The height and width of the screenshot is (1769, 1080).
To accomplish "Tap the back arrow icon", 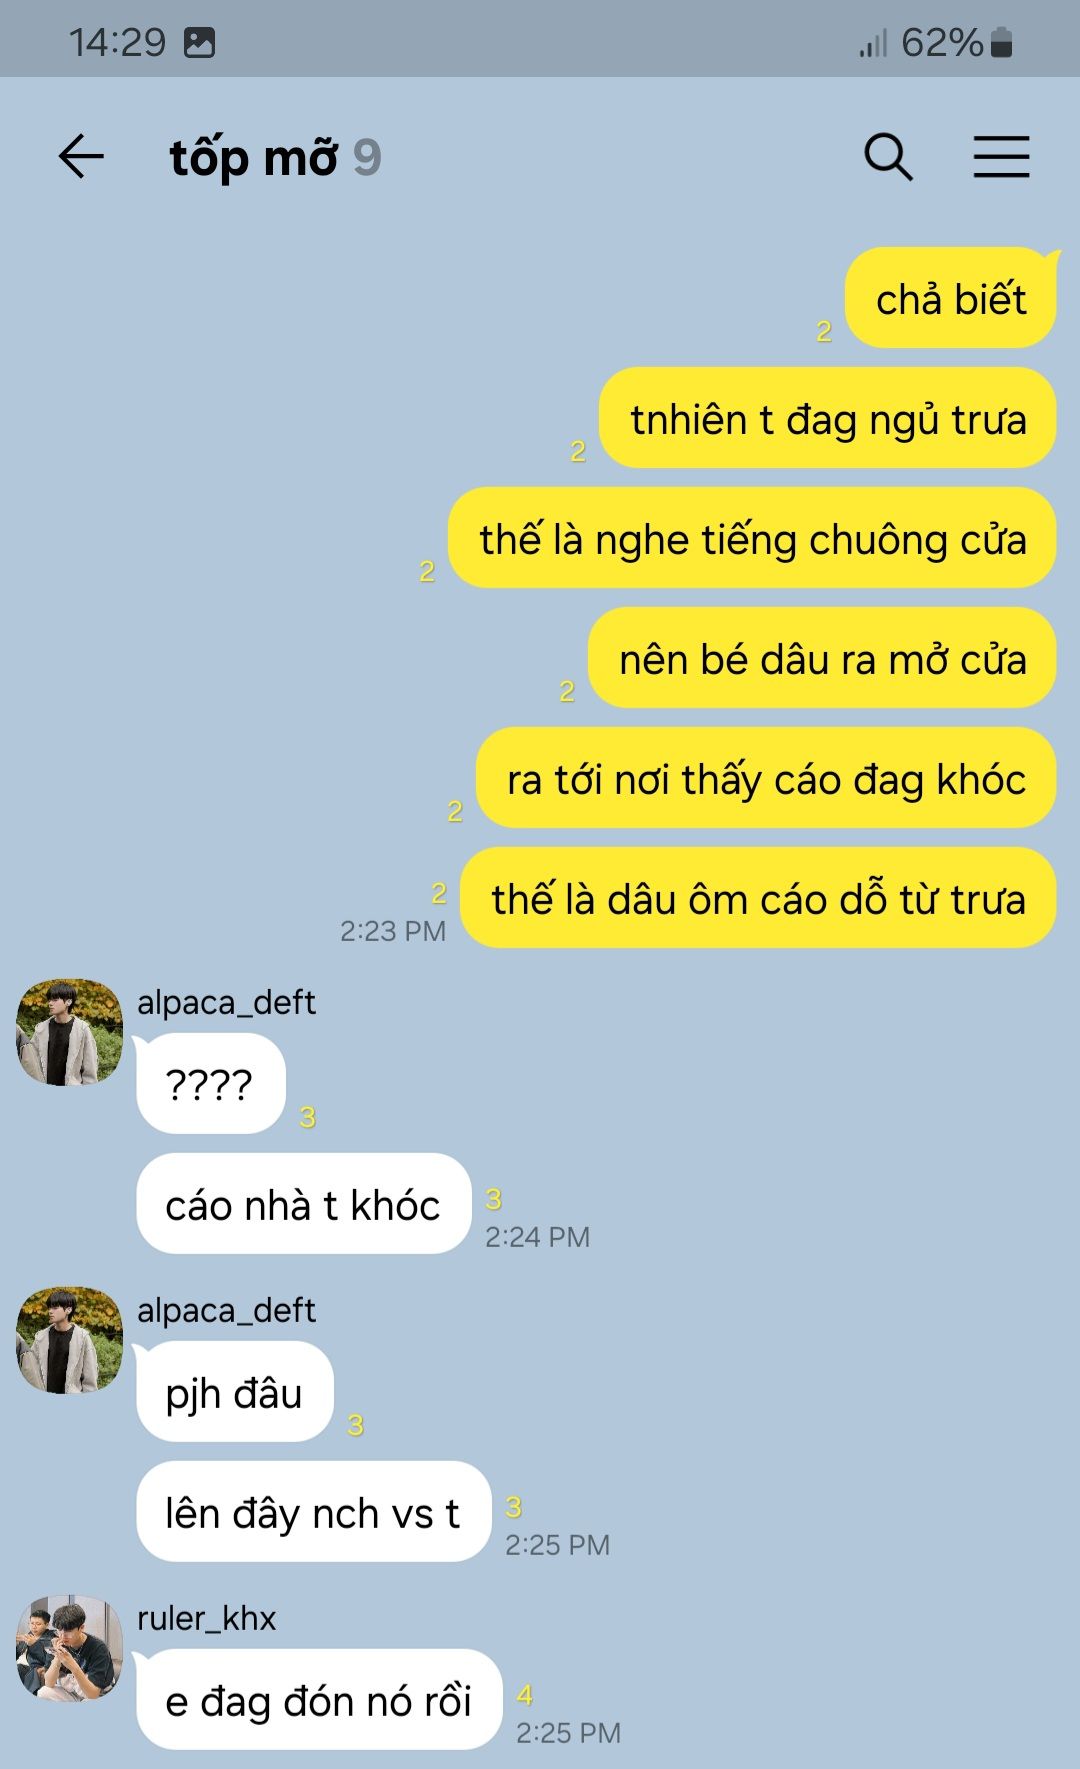I will 81,157.
